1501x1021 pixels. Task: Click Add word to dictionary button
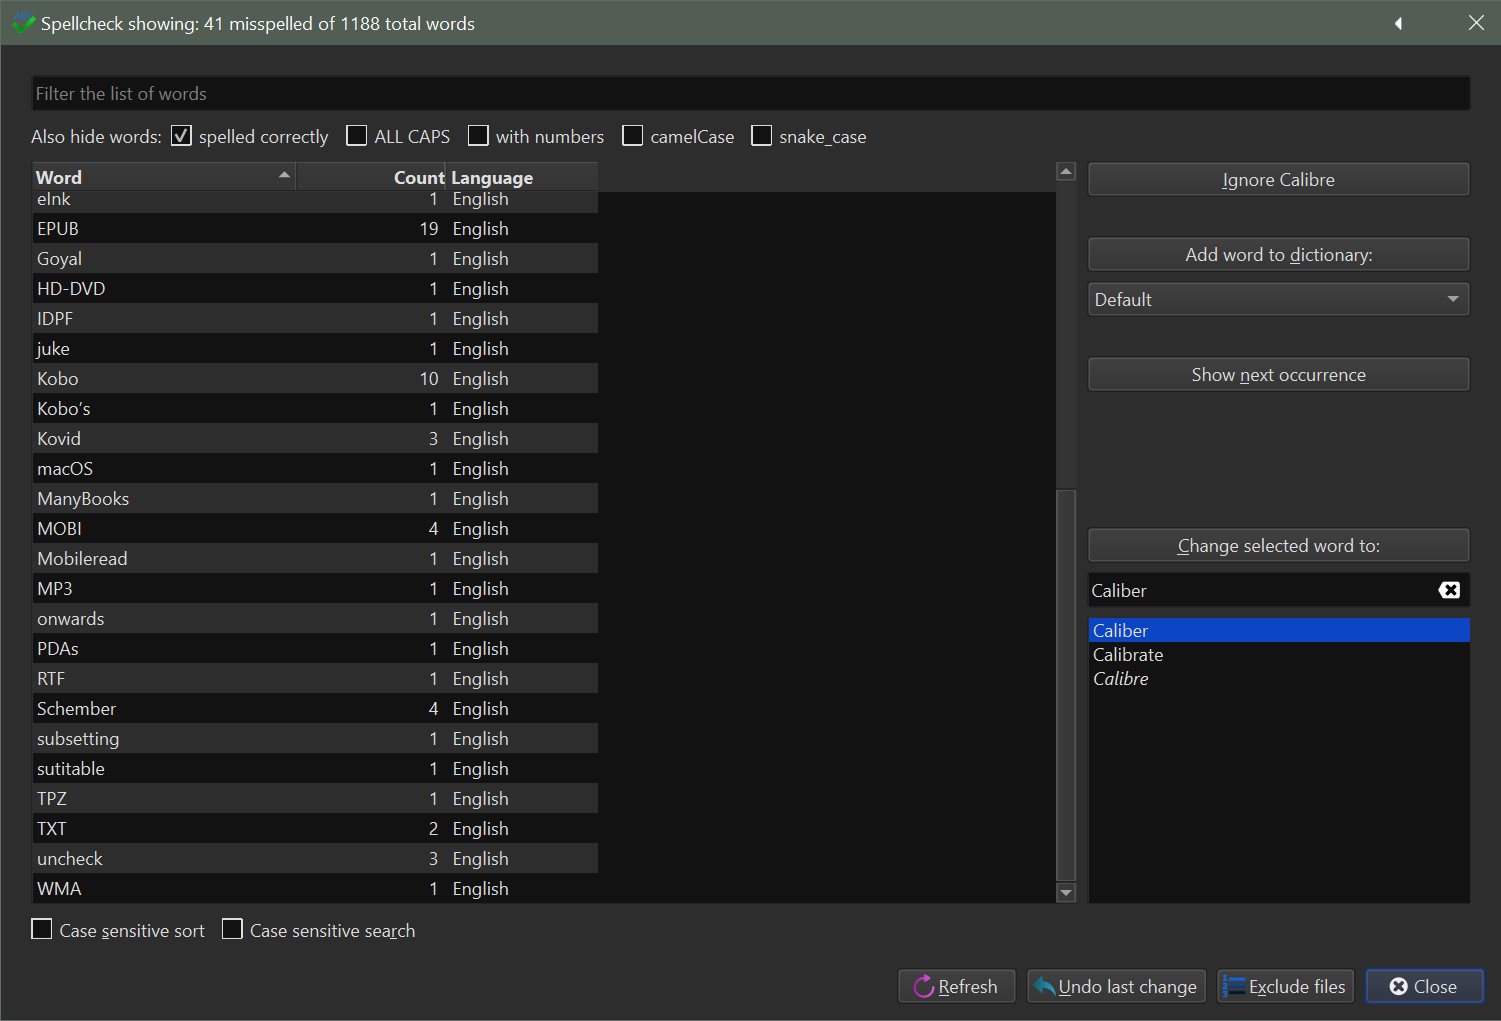[x=1278, y=255]
